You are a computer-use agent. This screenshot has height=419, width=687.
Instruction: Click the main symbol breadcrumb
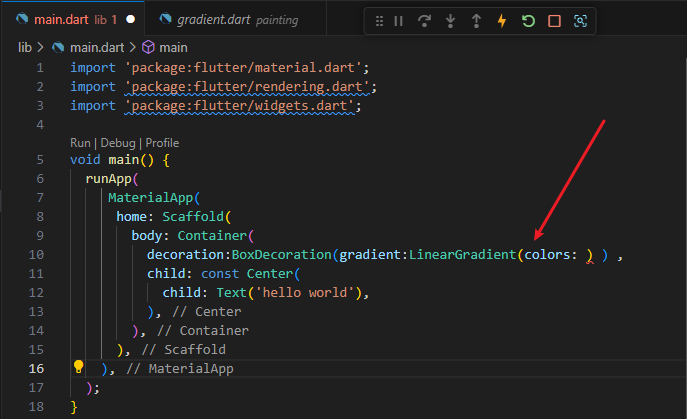173,47
